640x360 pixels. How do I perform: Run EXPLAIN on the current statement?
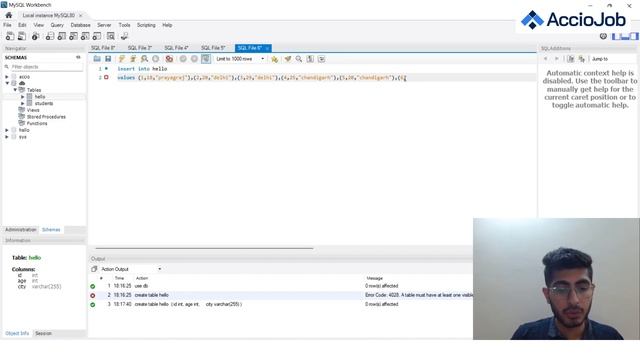tap(144, 59)
